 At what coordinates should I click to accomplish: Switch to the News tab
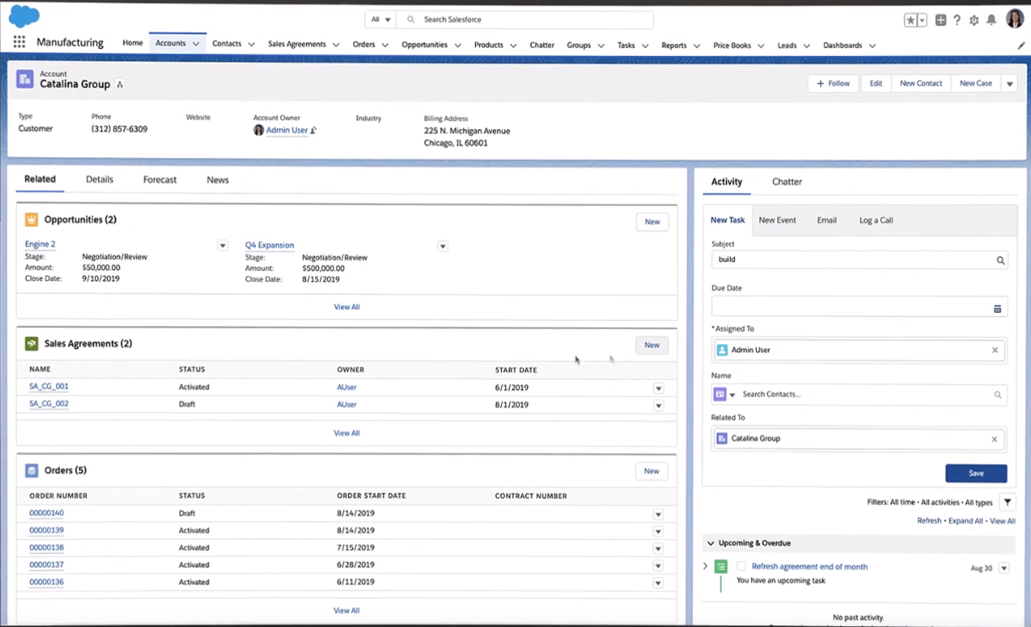(218, 180)
